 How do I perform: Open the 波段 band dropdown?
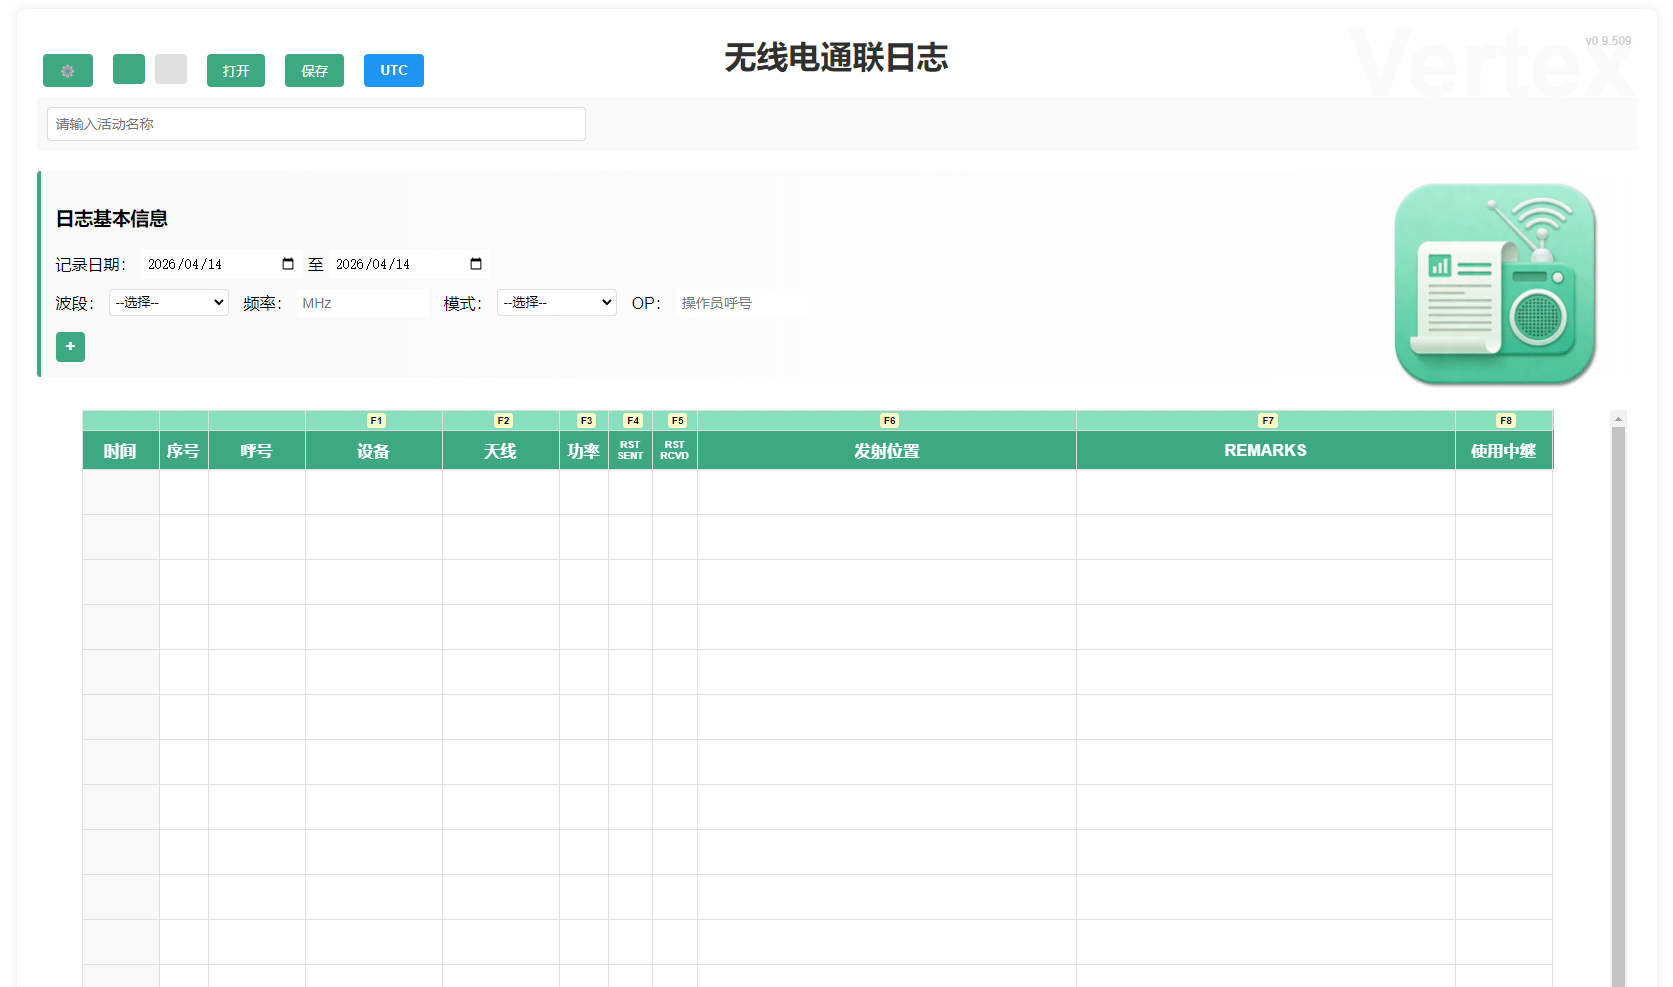[x=168, y=302]
